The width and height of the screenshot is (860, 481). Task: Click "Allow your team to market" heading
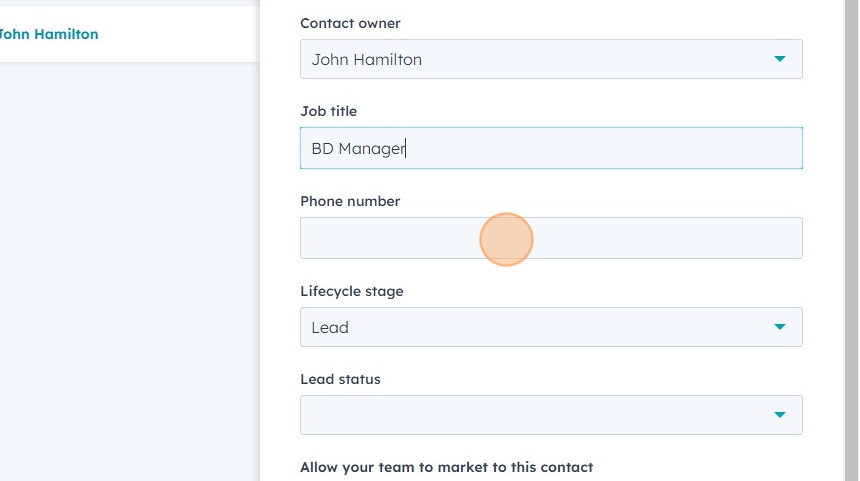pos(446,467)
